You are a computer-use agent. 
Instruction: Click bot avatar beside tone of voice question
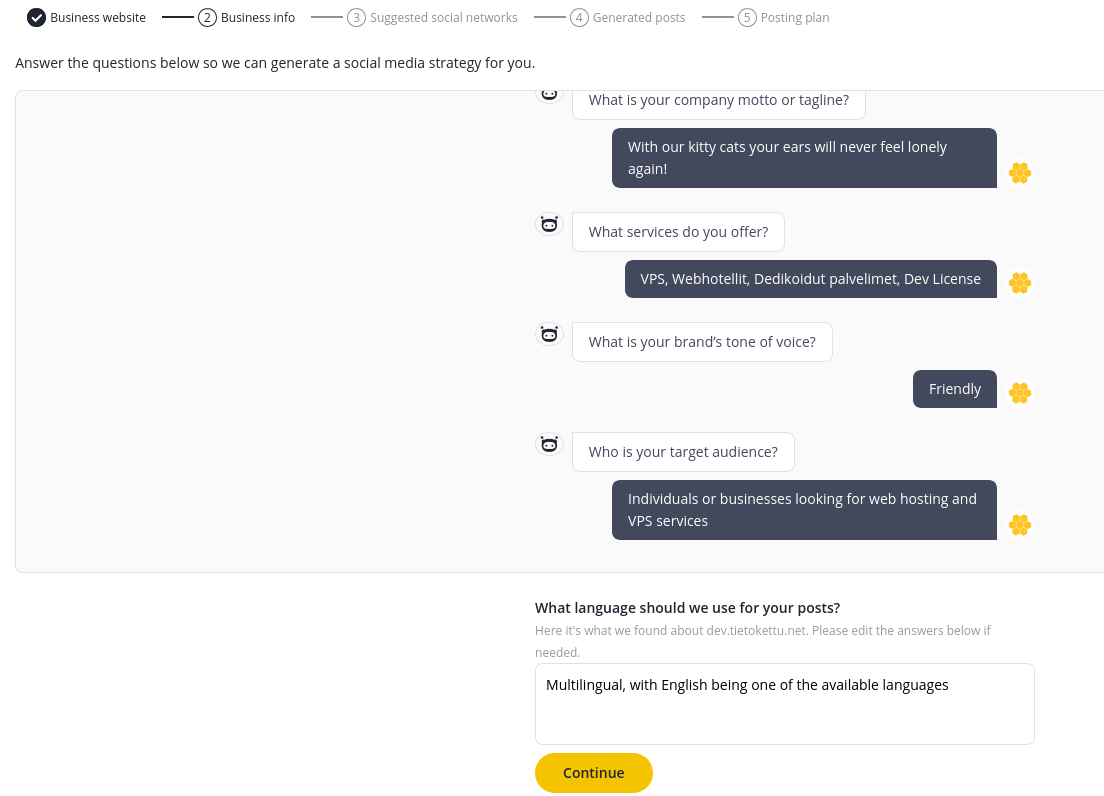549,334
